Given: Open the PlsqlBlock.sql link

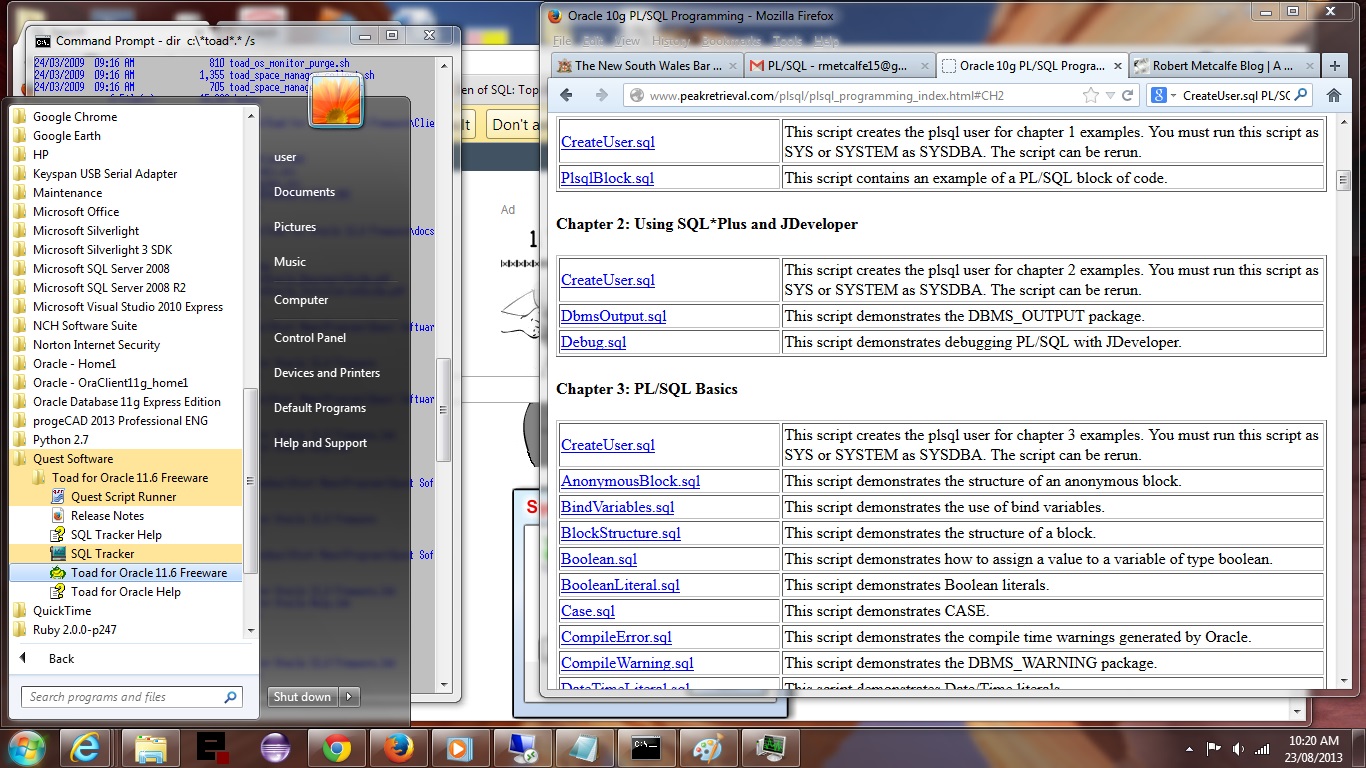Looking at the screenshot, I should tap(607, 178).
